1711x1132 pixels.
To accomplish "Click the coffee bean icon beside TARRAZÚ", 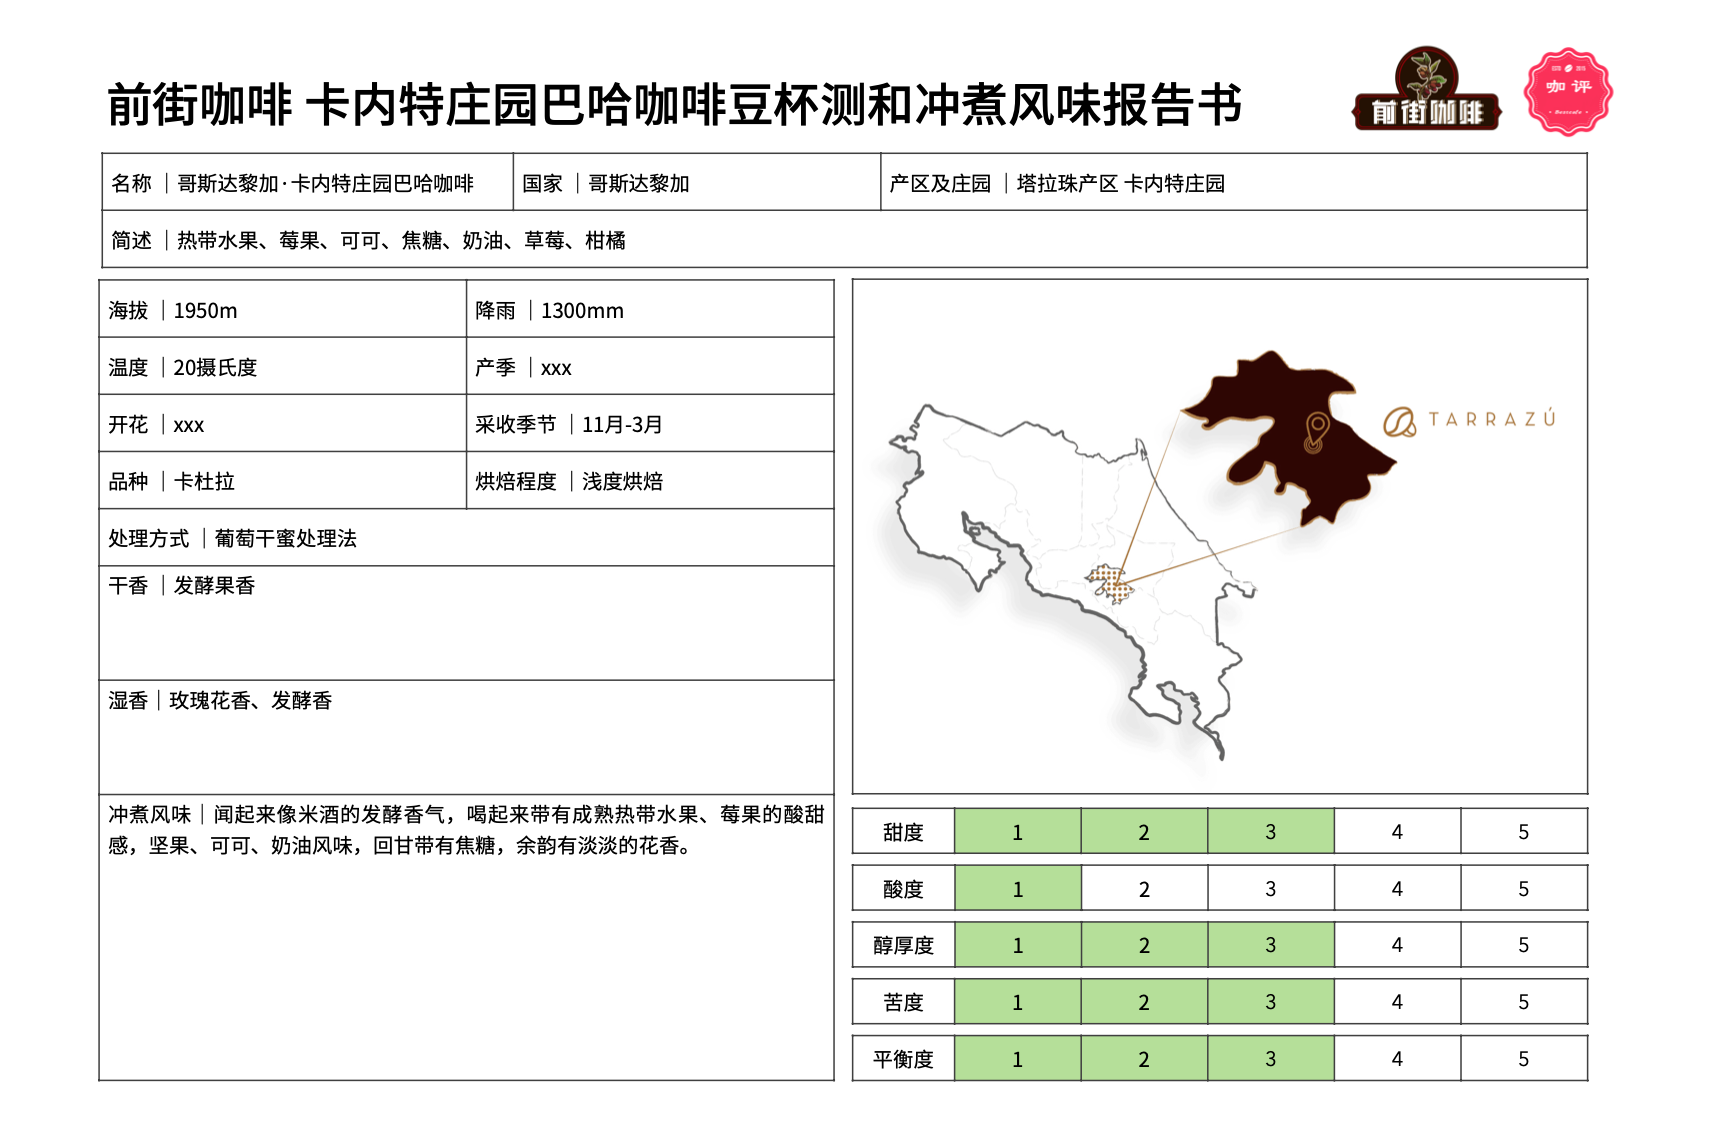I will pyautogui.click(x=1399, y=422).
